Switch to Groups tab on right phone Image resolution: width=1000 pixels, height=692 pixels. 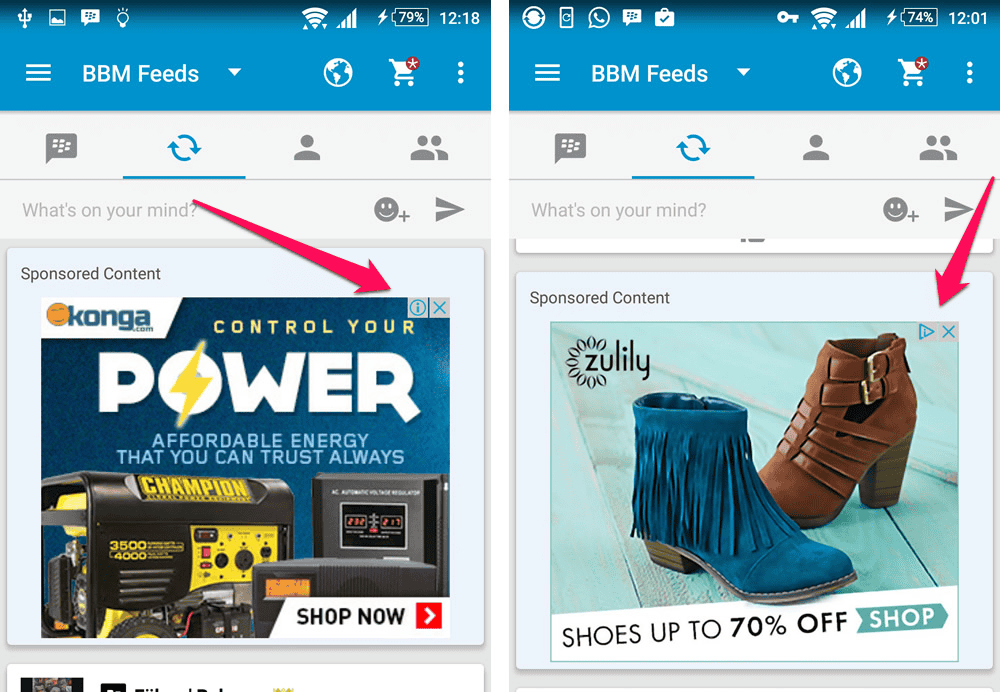[x=938, y=147]
